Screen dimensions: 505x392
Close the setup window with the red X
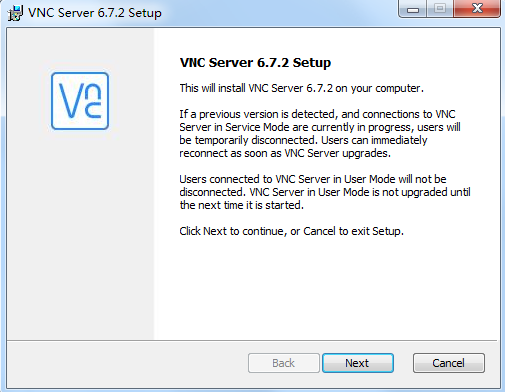point(477,9)
